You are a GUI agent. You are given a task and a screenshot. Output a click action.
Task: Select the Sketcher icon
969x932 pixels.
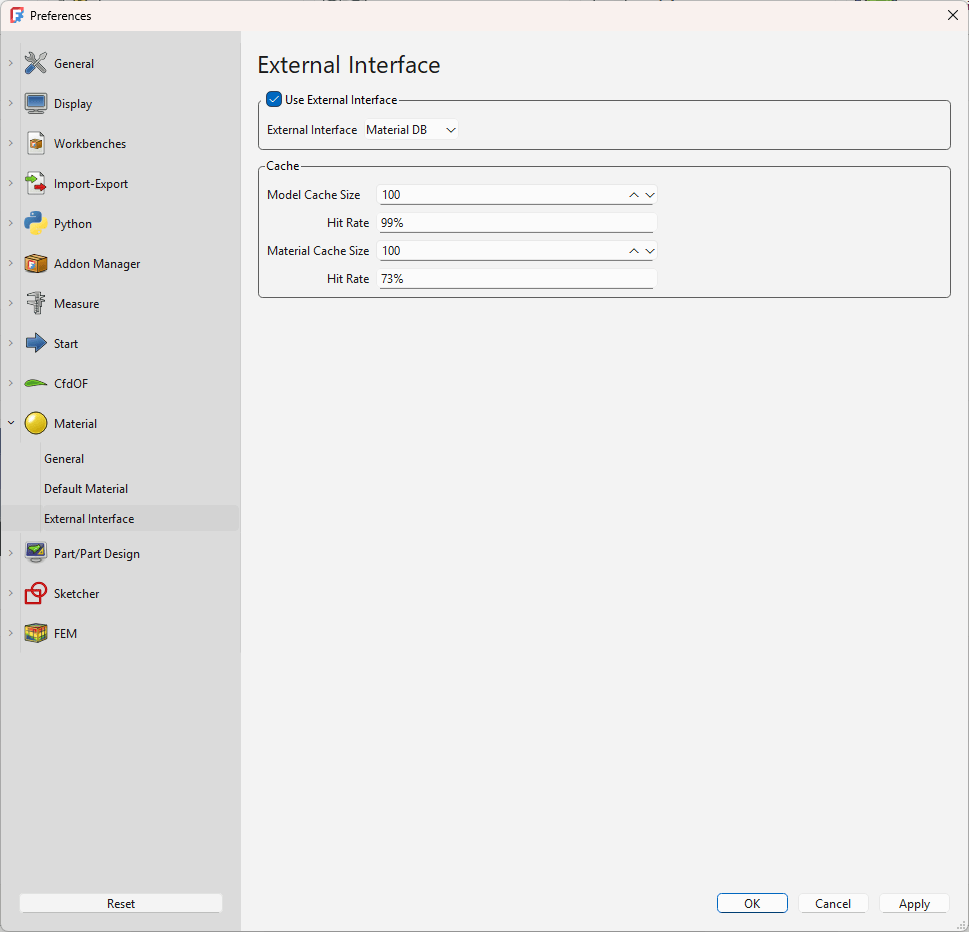36,593
